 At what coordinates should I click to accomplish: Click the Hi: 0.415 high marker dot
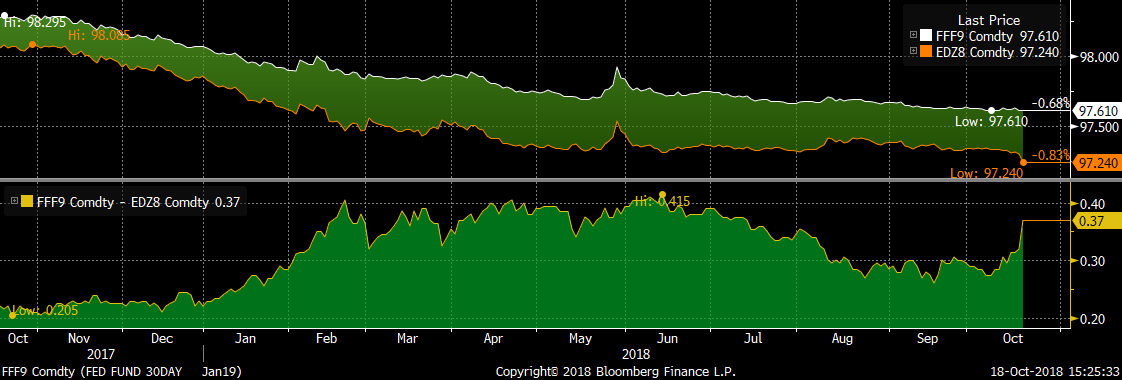tap(662, 195)
